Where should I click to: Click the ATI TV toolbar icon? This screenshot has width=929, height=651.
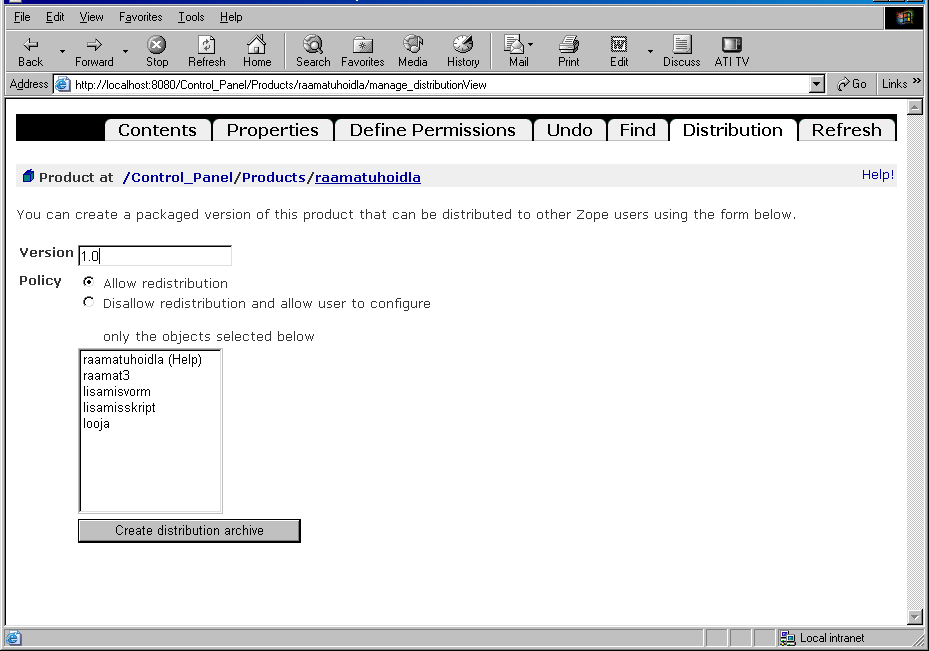732,52
